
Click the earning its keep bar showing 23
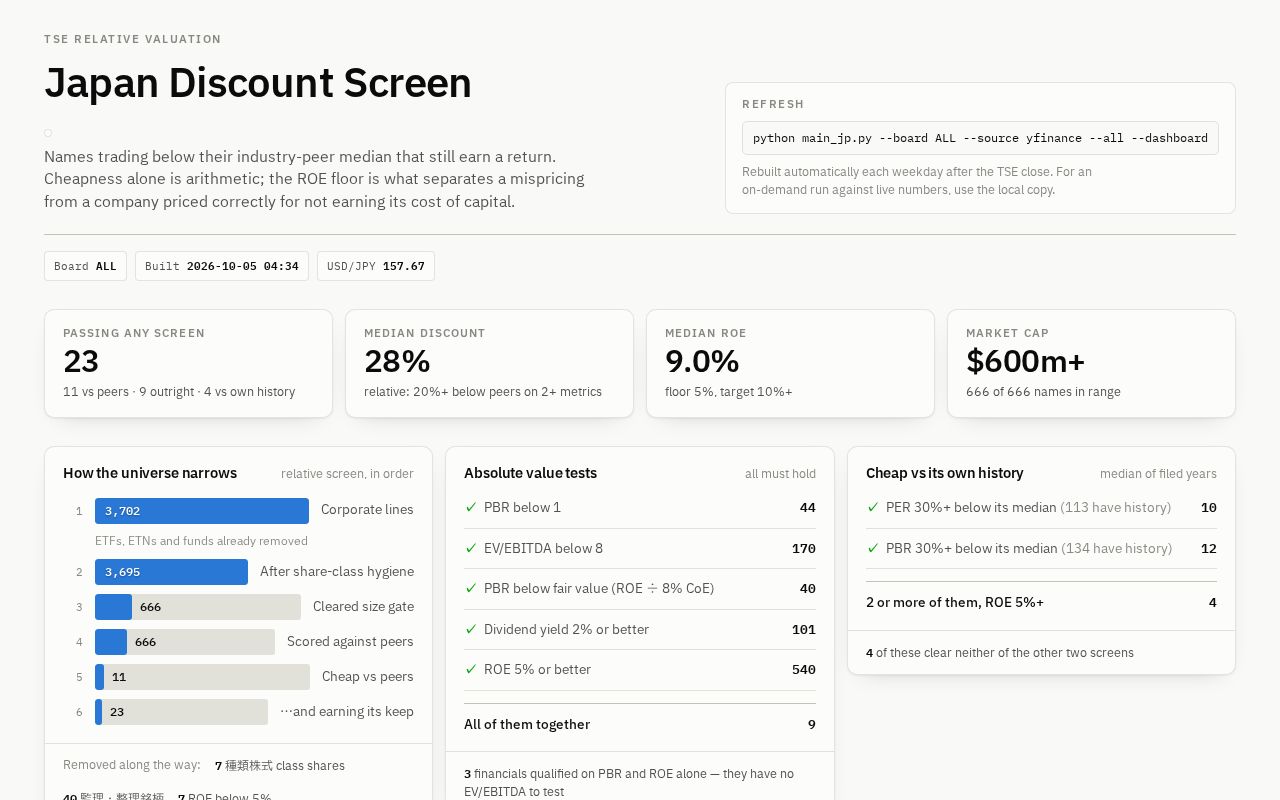(181, 712)
